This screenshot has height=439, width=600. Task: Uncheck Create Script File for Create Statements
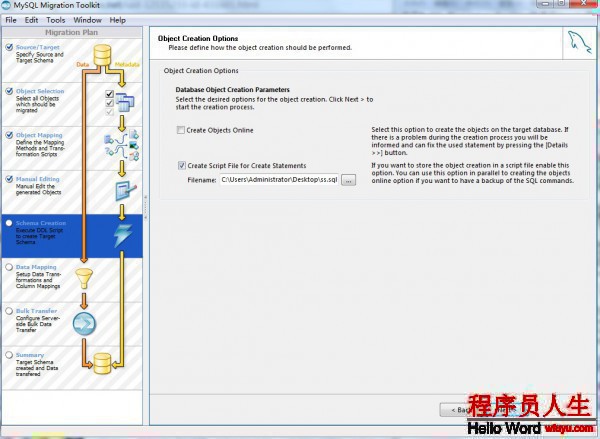click(x=182, y=165)
